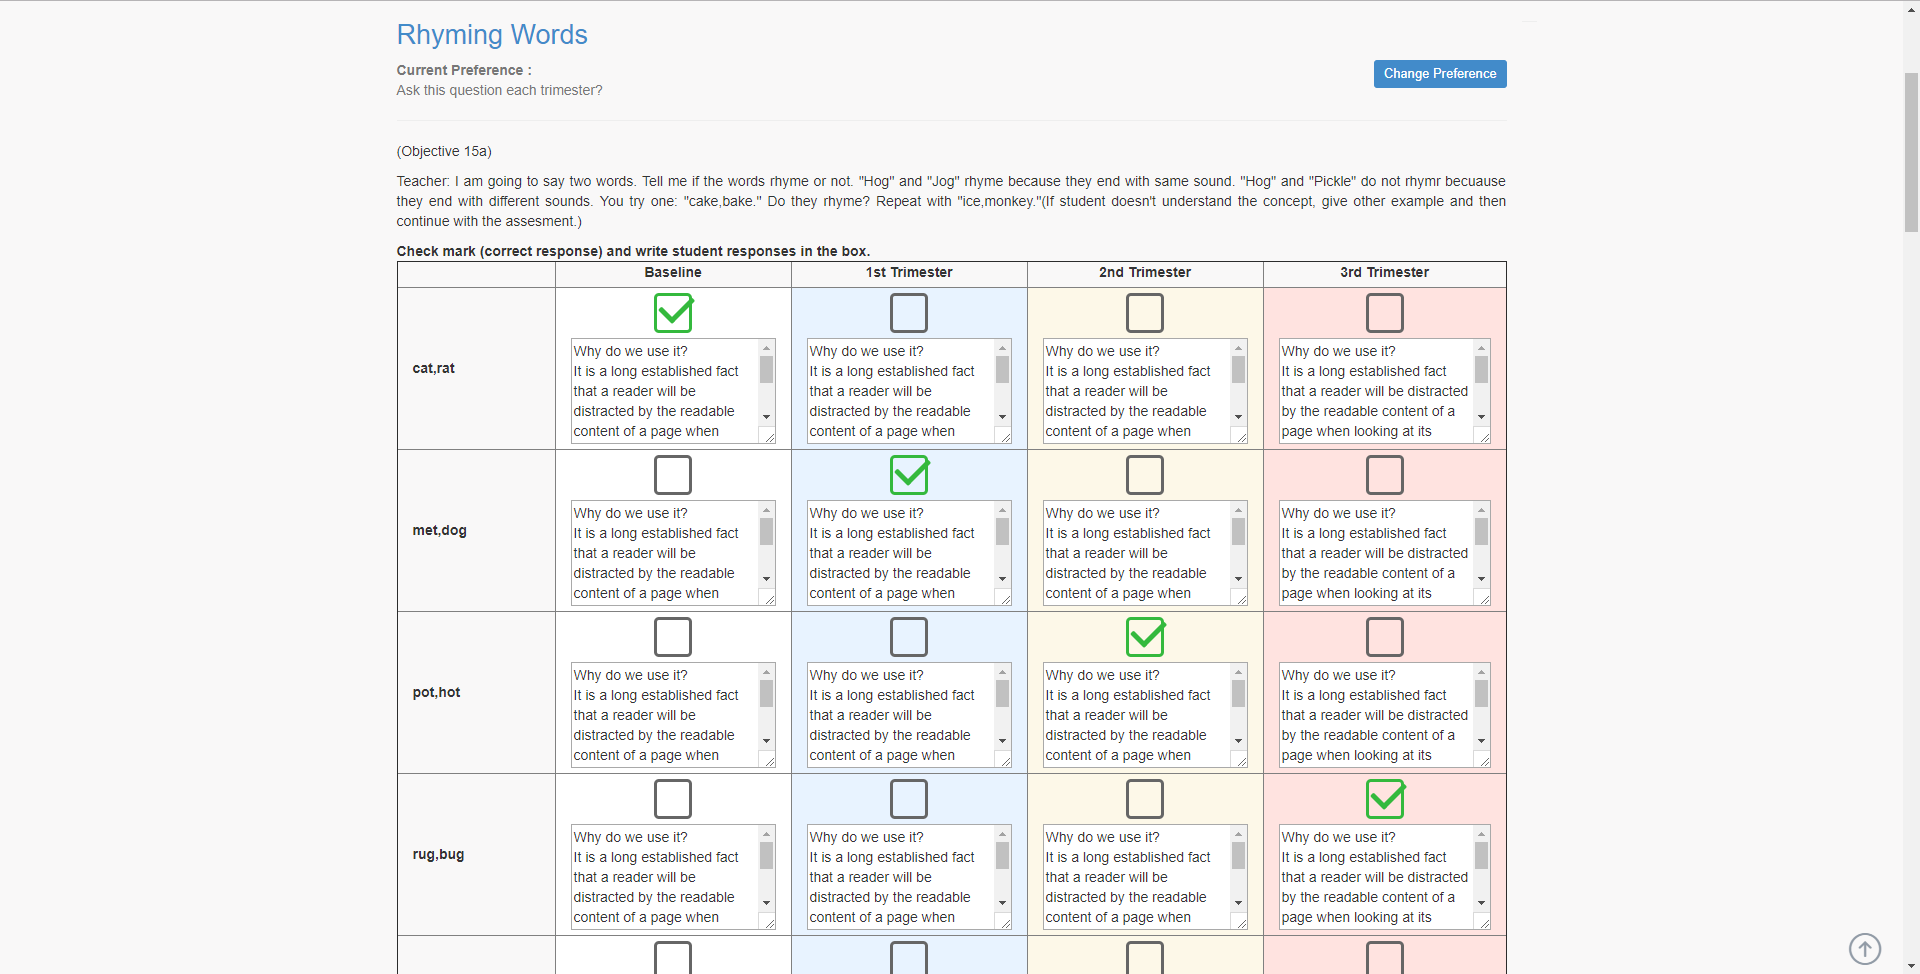Click resize handle of rug,bug 3rd Trimester textbox
Viewport: 1920px width, 974px height.
click(x=1483, y=922)
